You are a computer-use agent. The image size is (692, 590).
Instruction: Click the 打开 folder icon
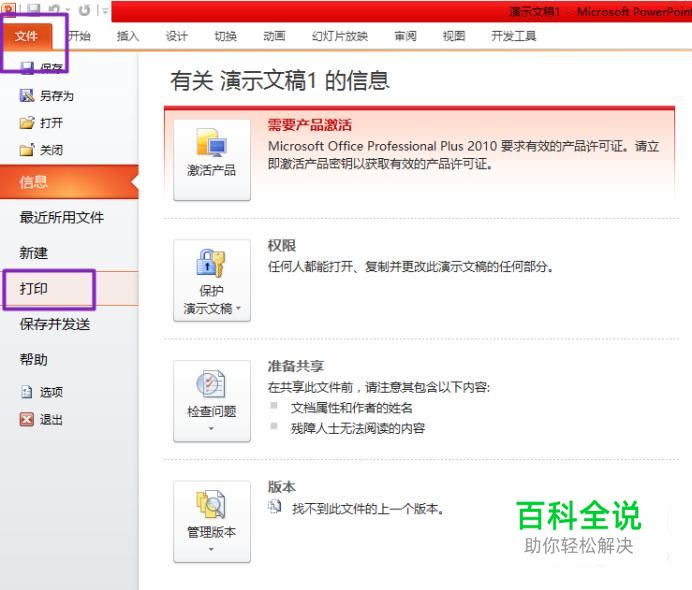click(x=27, y=122)
